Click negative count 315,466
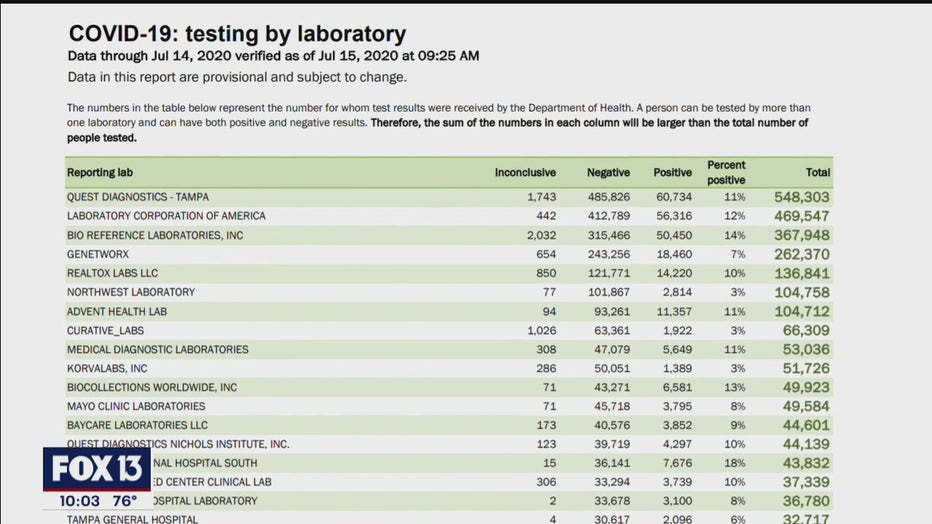 (x=609, y=235)
